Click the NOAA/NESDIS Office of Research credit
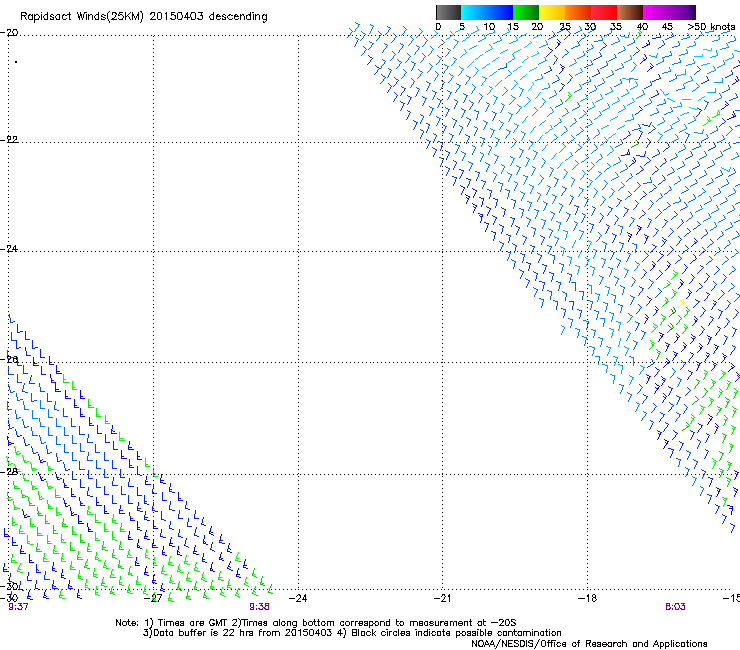740x650 pixels. [589, 644]
